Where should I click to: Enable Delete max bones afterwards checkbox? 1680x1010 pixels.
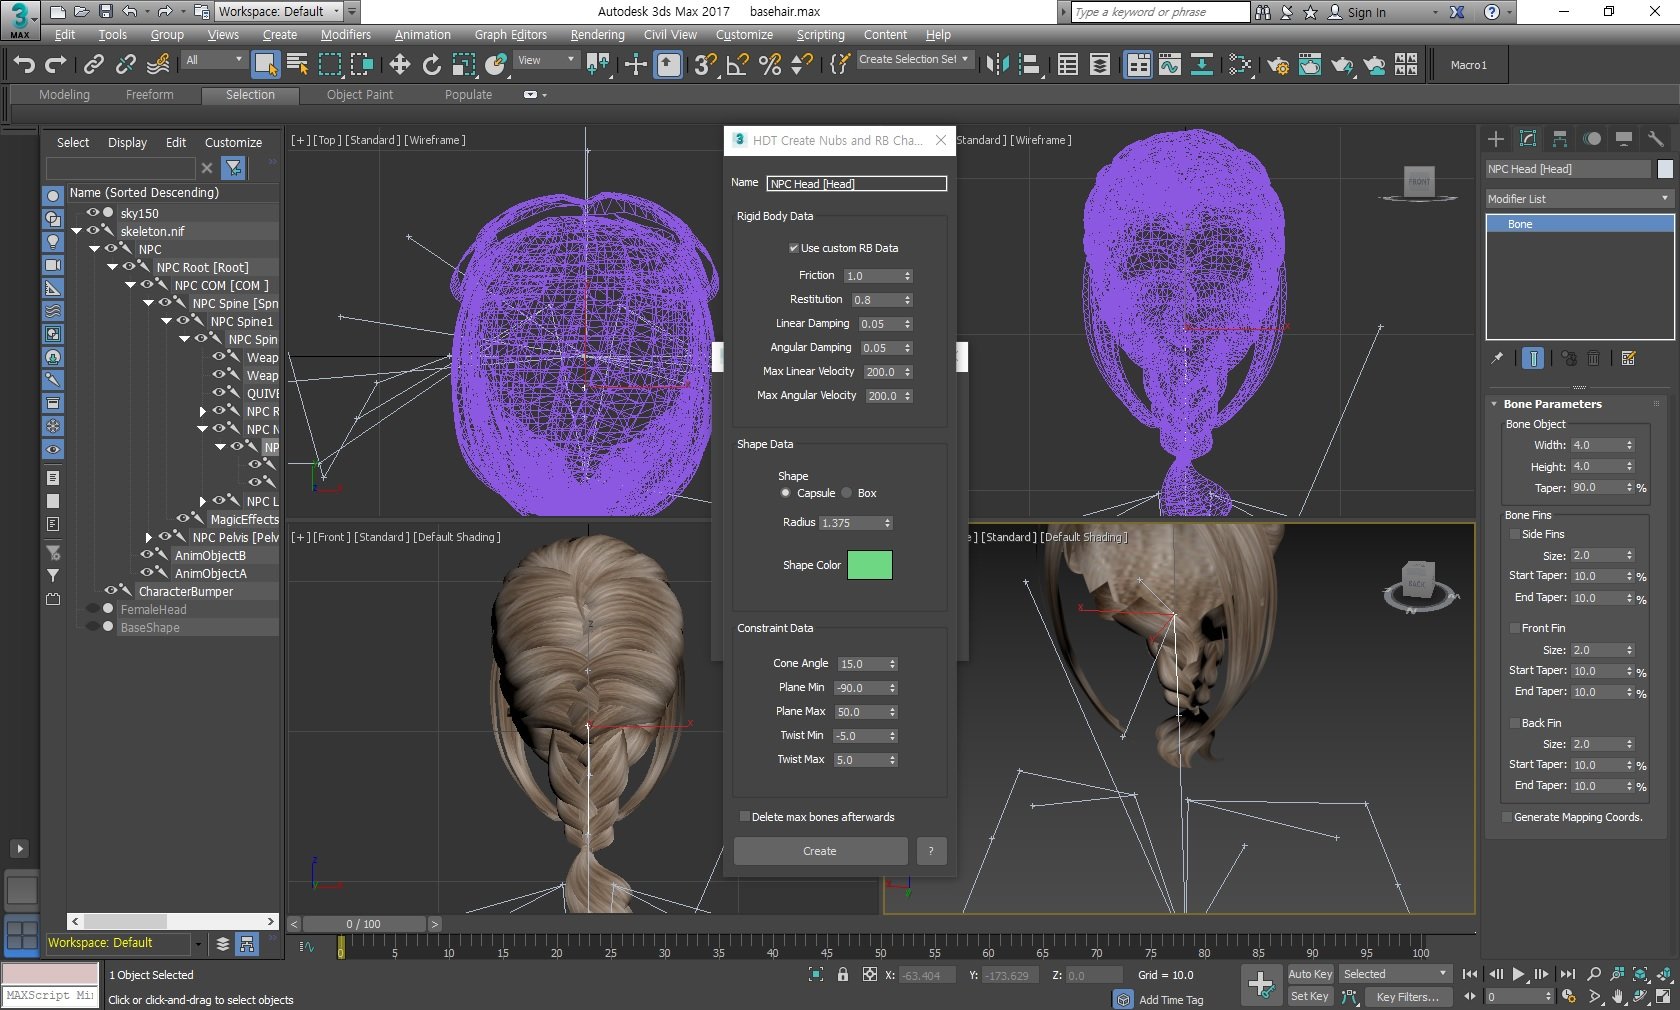click(x=744, y=817)
